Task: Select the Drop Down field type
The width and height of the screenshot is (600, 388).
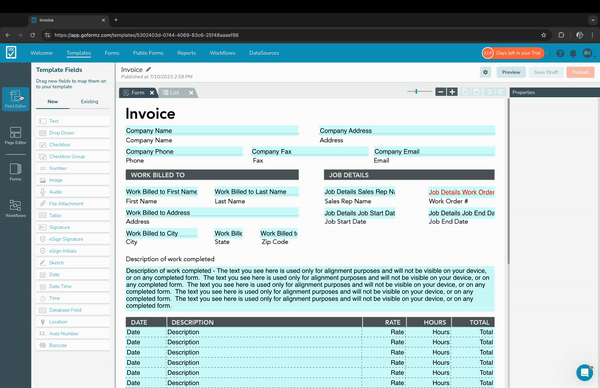Action: click(x=73, y=133)
